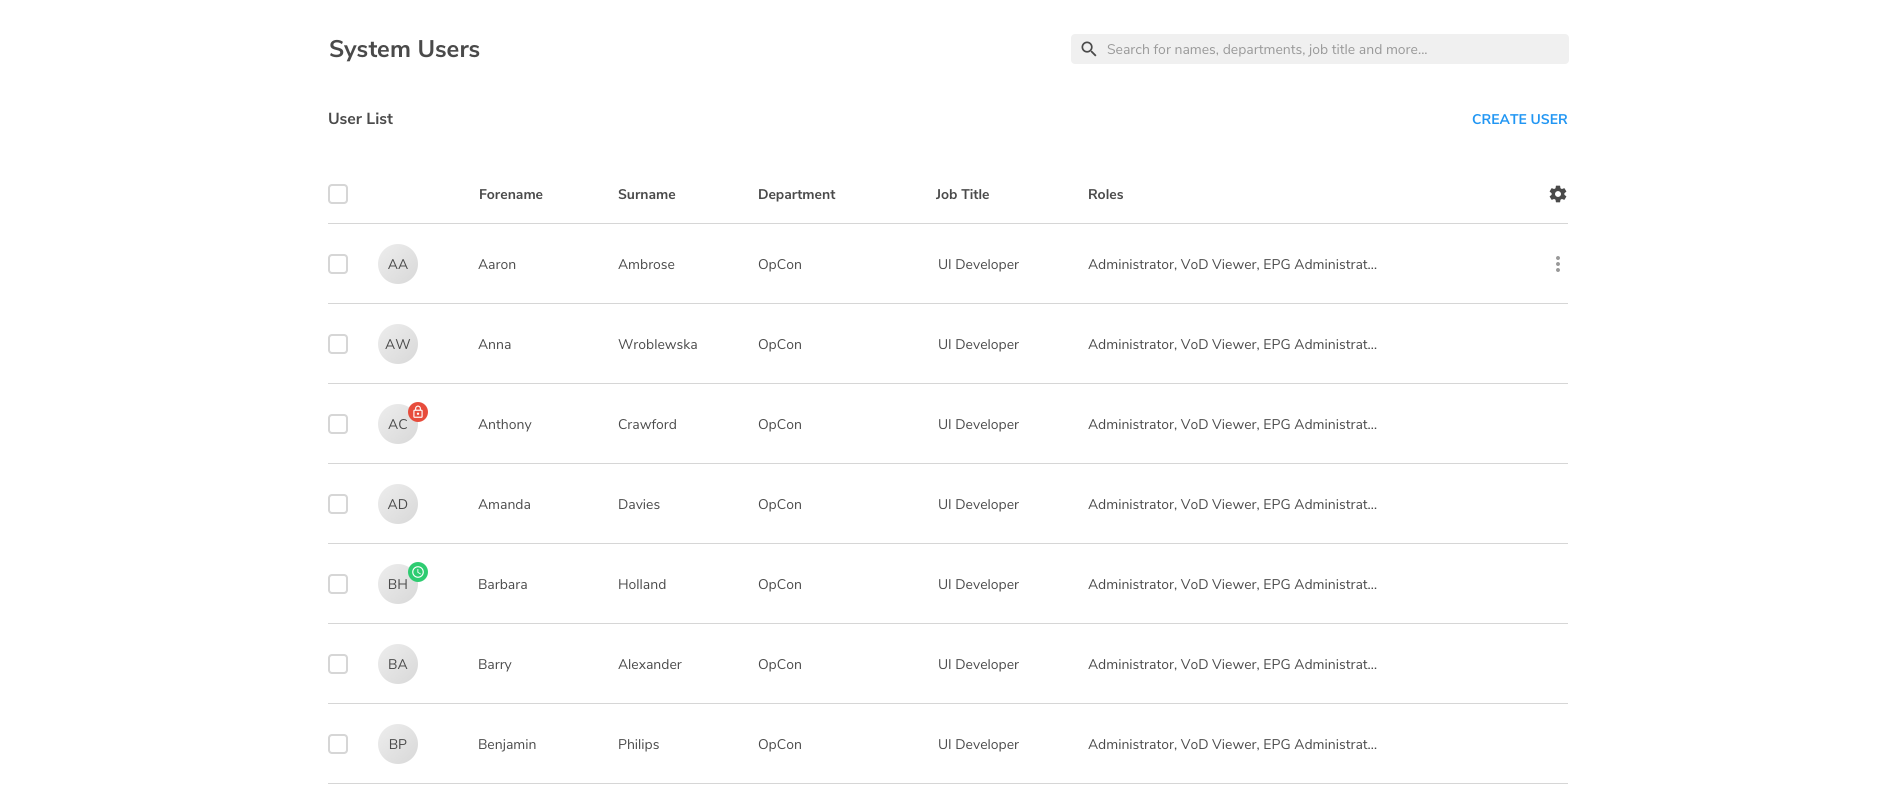This screenshot has width=1899, height=801.
Task: Check the box for Anthony Crawford
Action: tap(338, 424)
